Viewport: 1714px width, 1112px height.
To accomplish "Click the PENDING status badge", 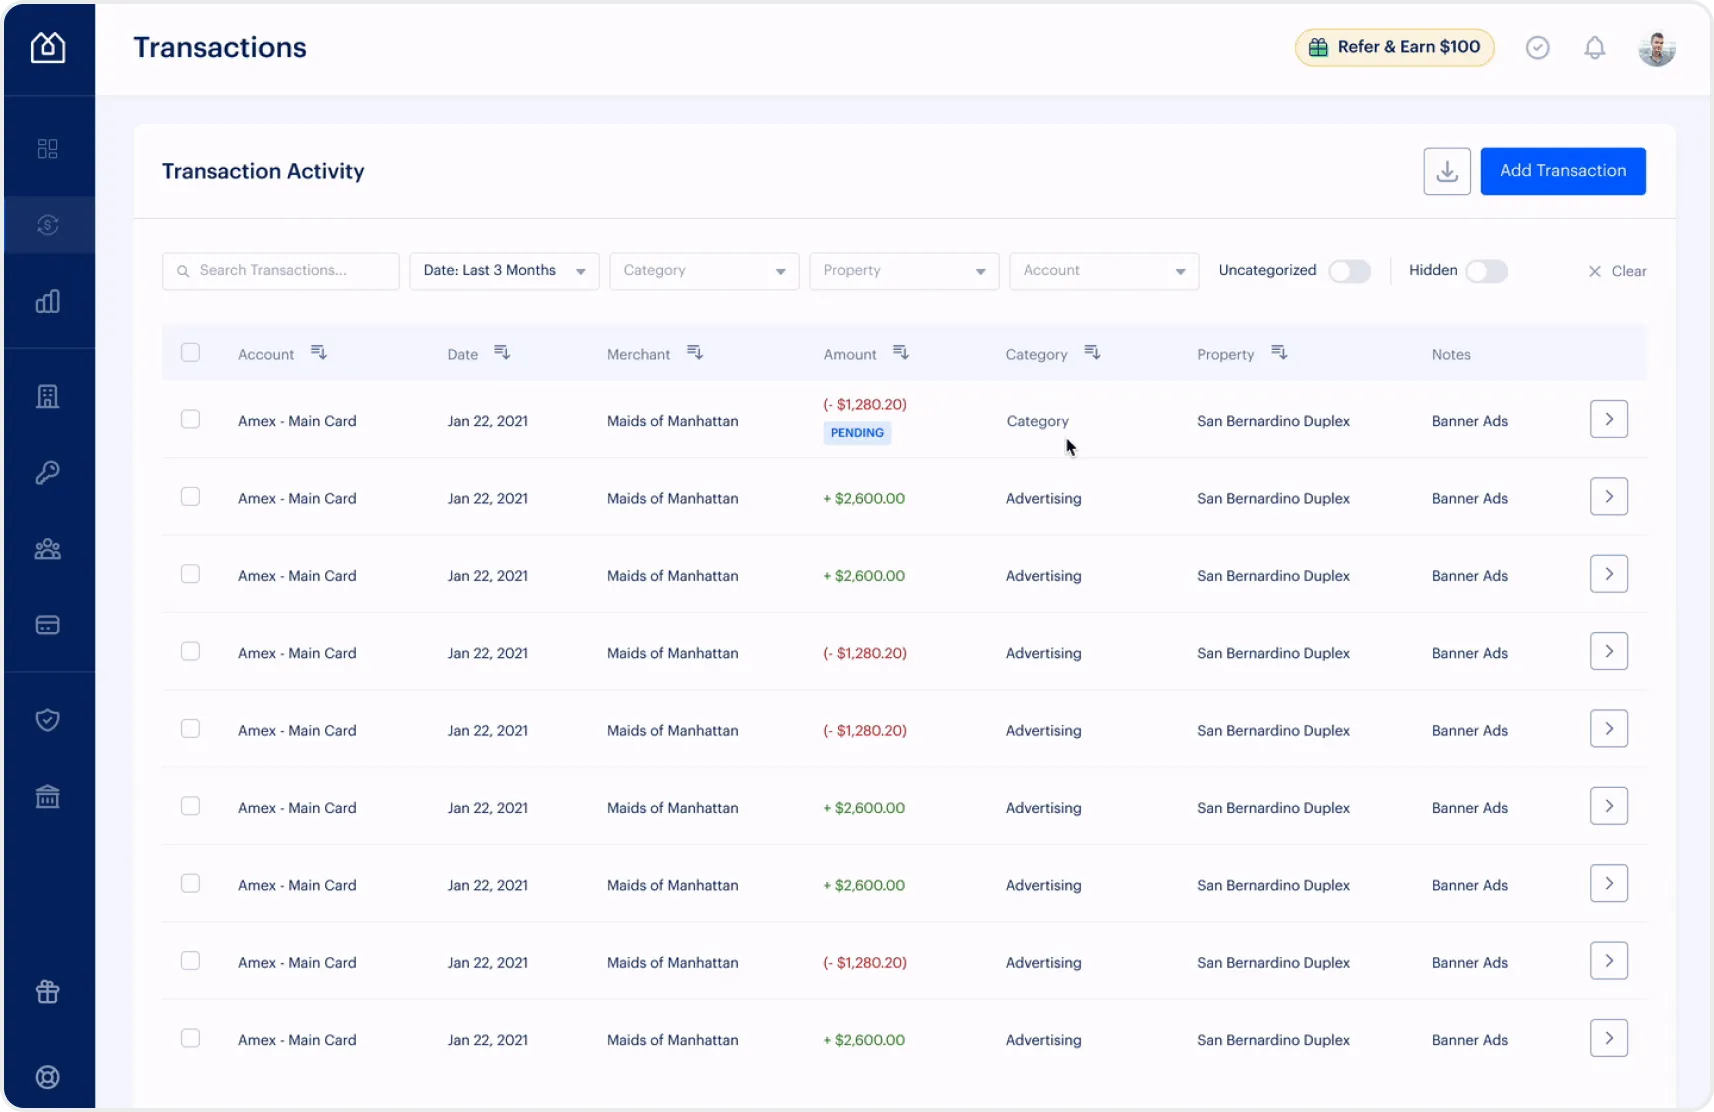I will click(857, 433).
